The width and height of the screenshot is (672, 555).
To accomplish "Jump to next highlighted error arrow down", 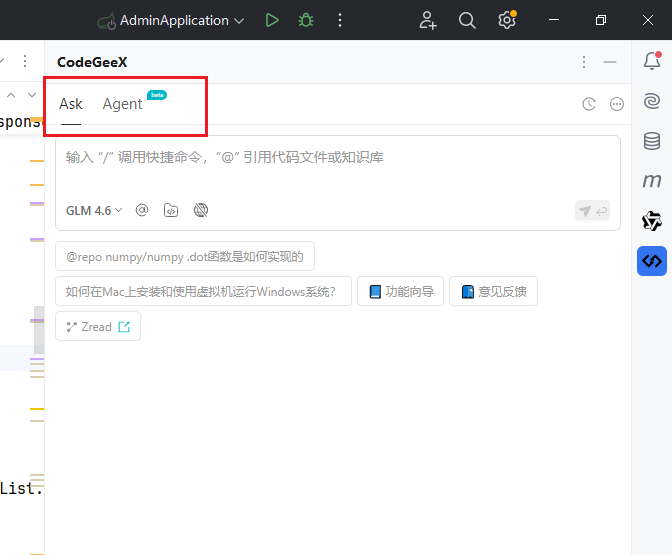I will click(x=32, y=95).
